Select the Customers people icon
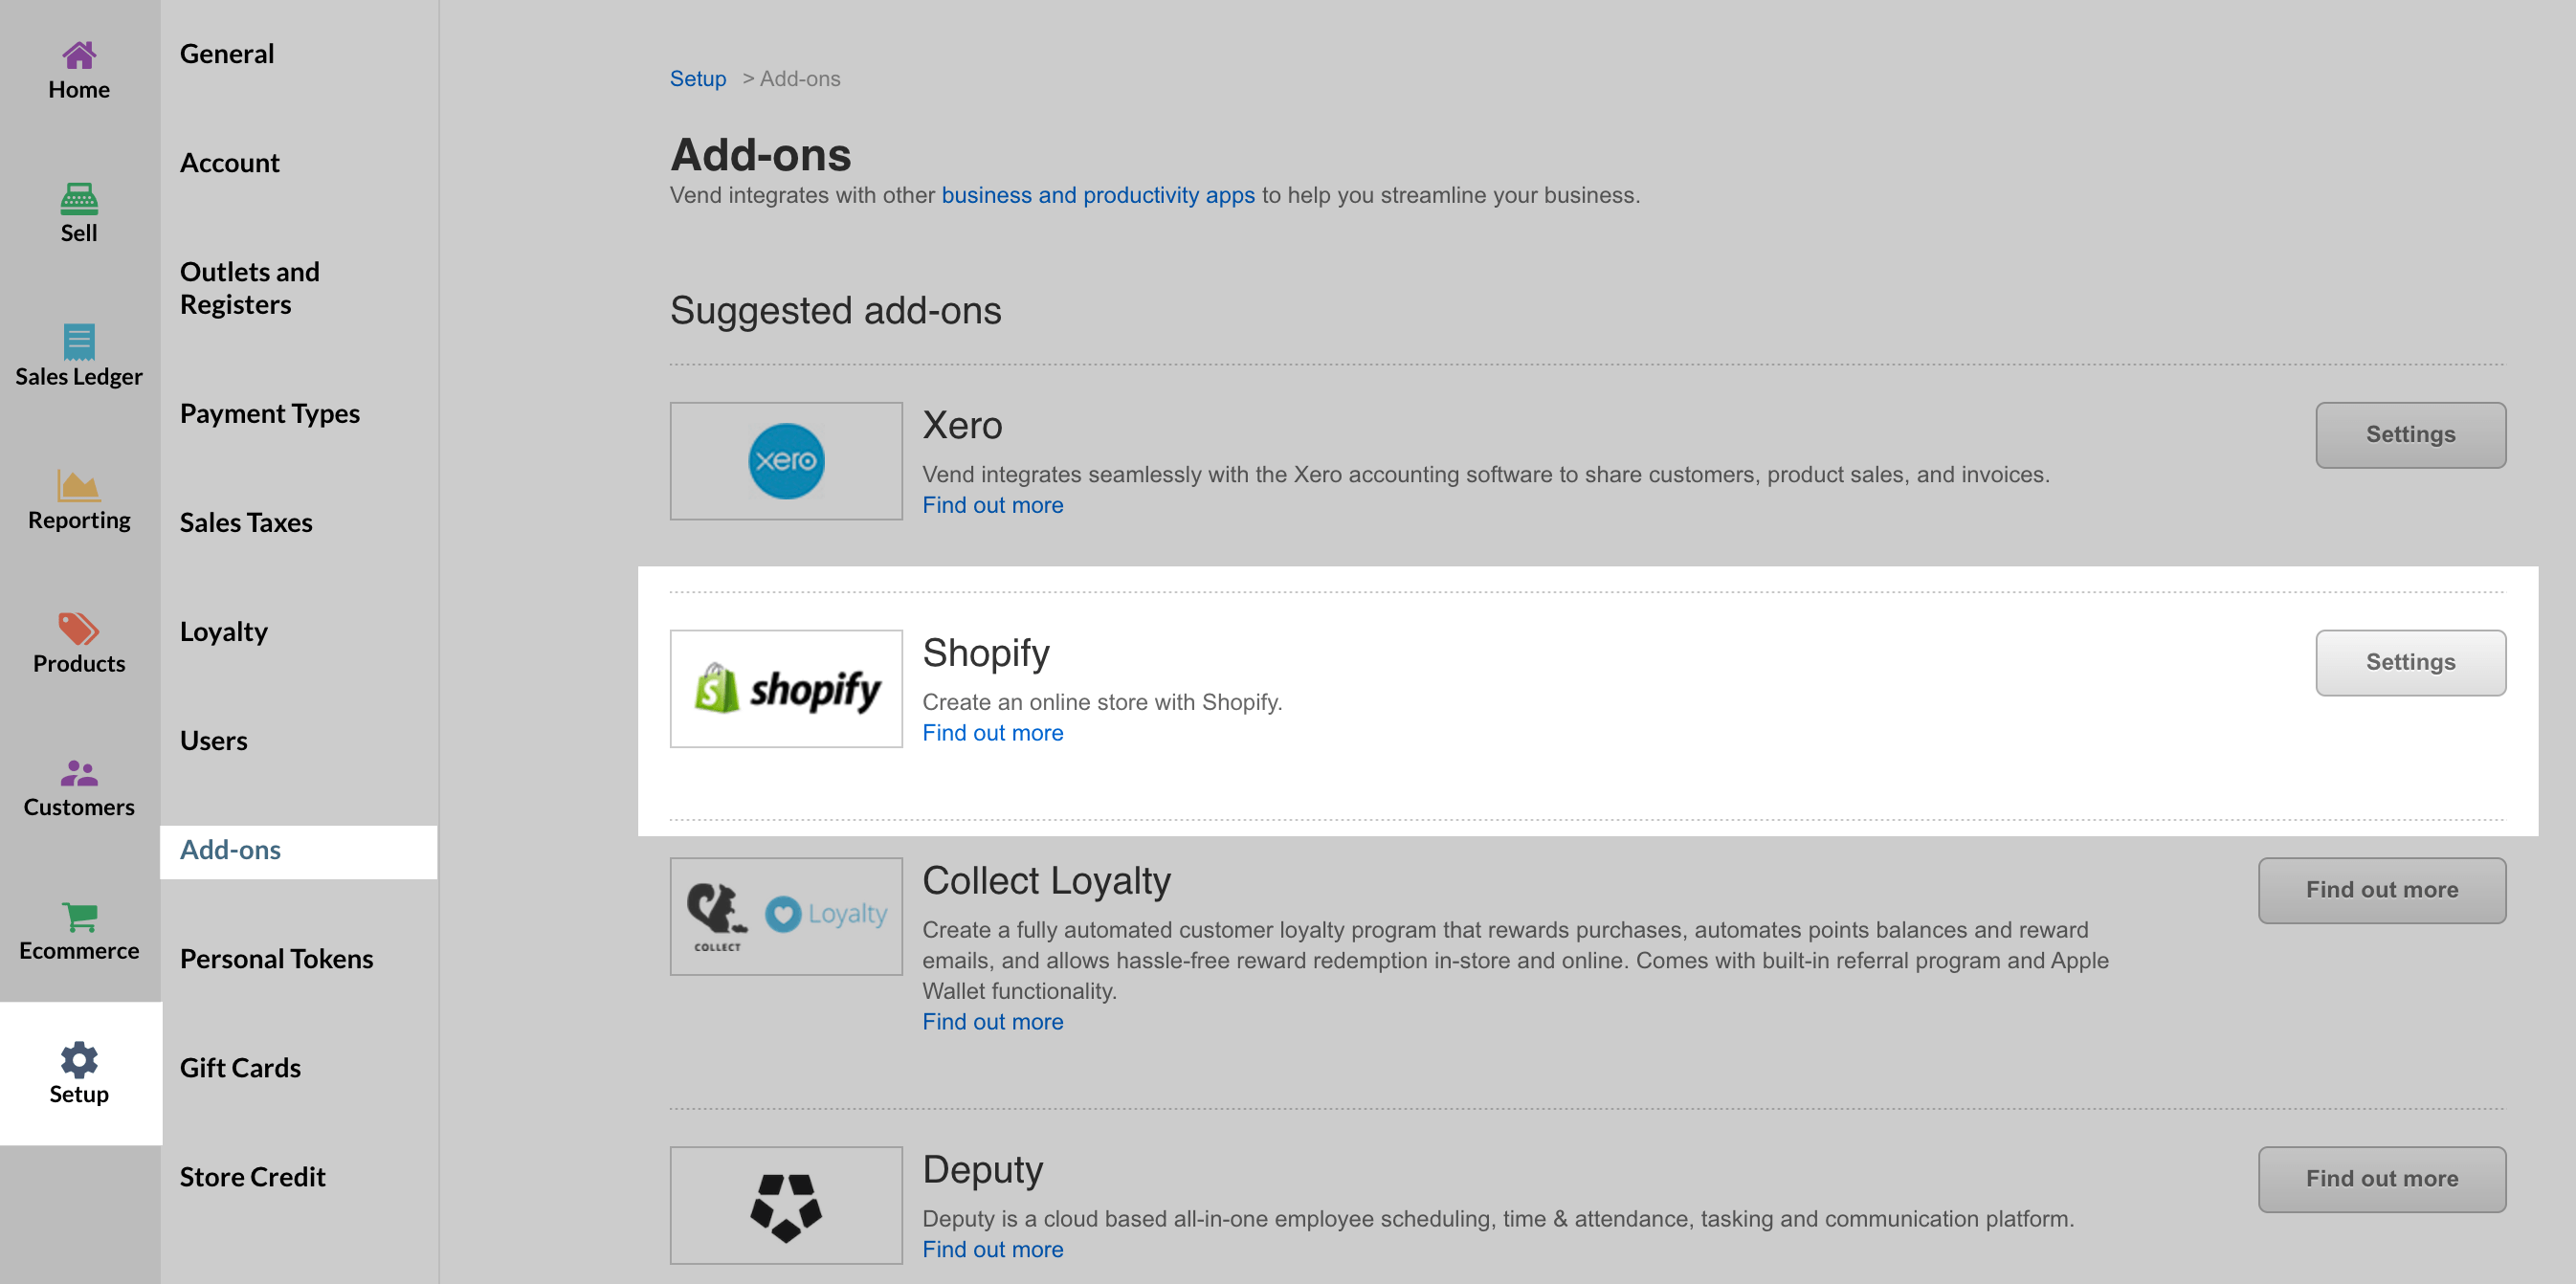 79,773
